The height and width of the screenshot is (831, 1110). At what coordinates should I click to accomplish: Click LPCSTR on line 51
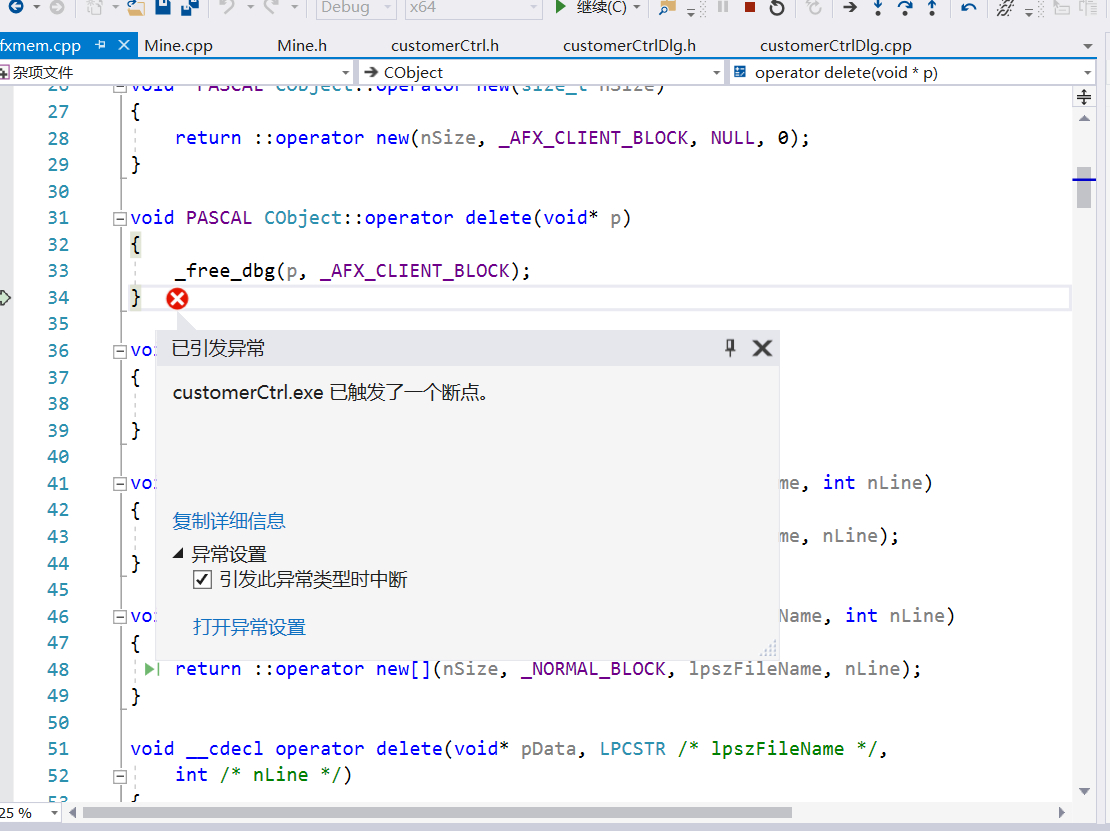coord(633,749)
